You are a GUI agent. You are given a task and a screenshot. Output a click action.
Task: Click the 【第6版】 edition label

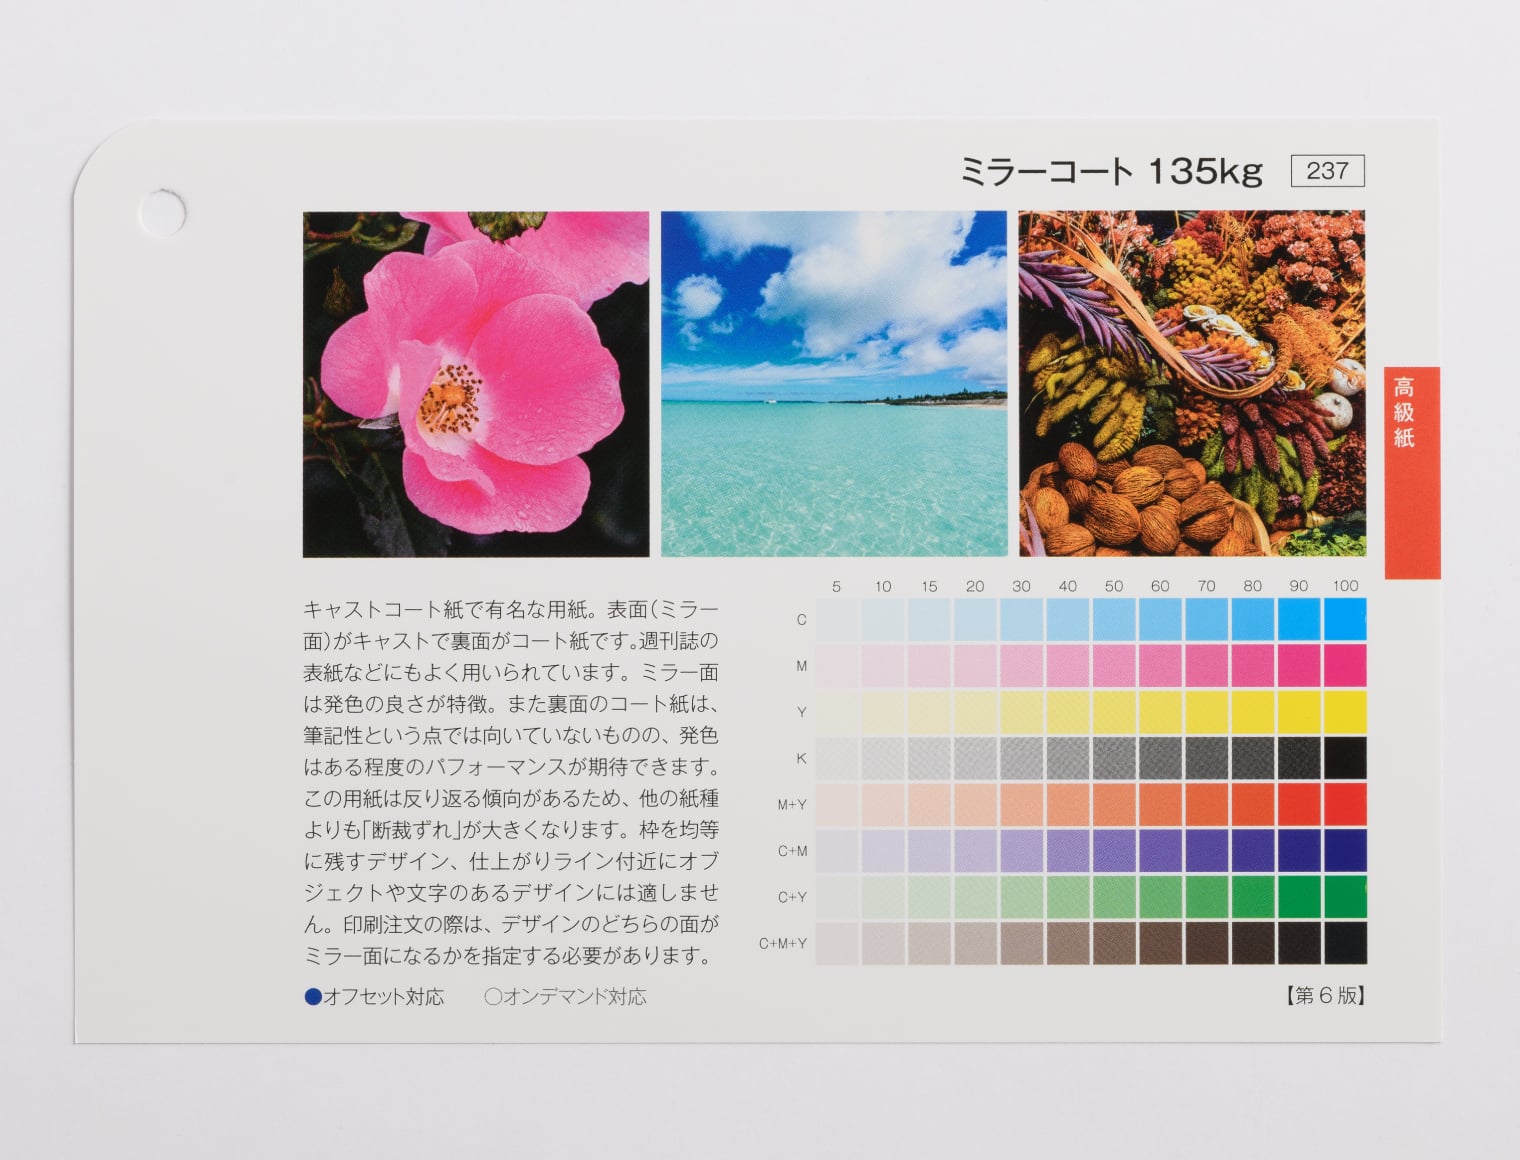click(1325, 996)
